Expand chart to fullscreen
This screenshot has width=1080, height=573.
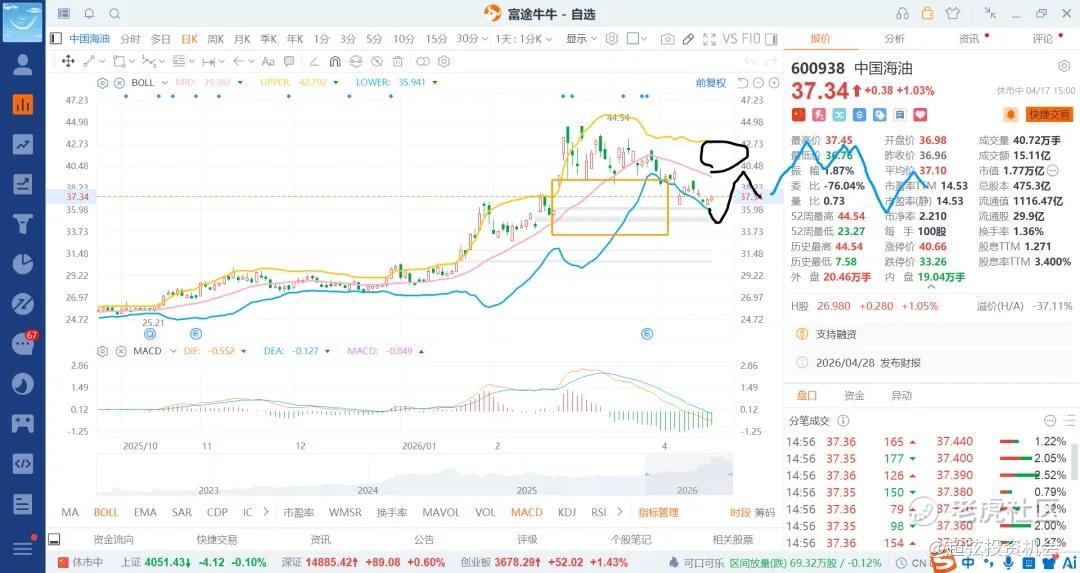709,39
